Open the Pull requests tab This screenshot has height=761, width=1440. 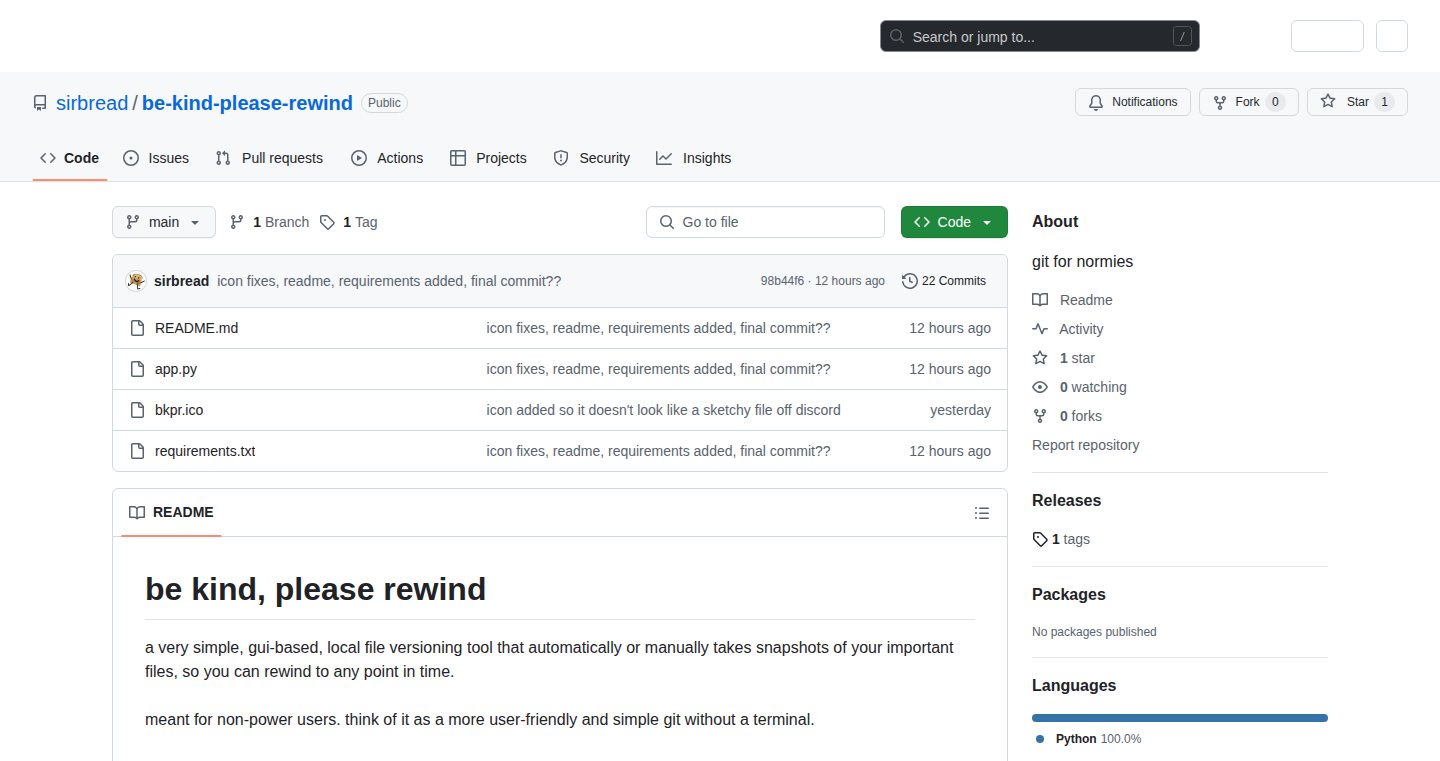pyautogui.click(x=269, y=158)
